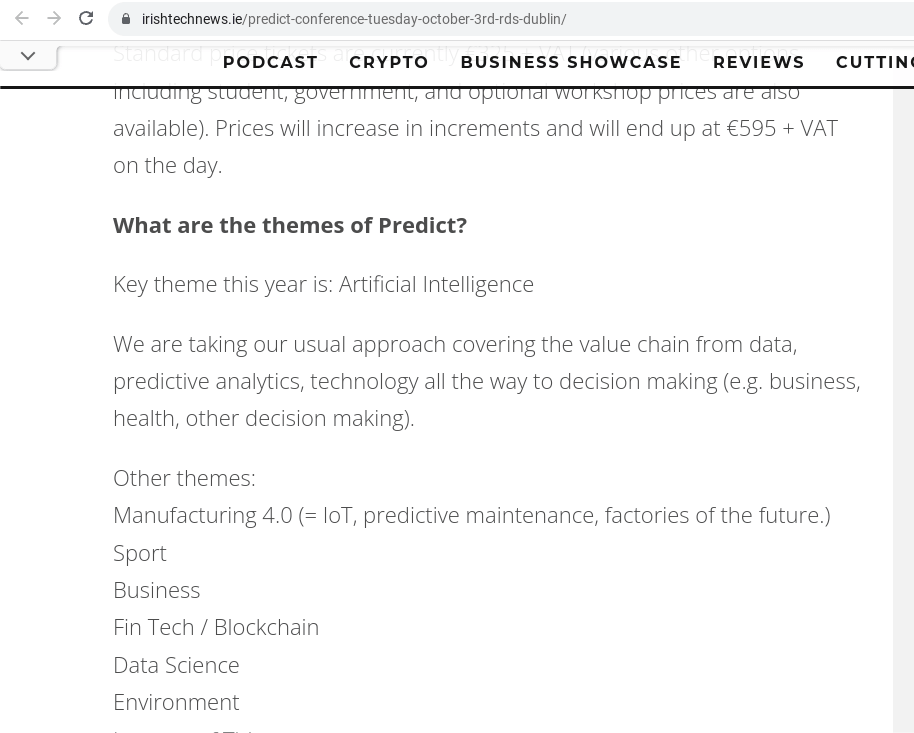This screenshot has height=733, width=914.
Task: Reload the current page
Action: [x=86, y=18]
